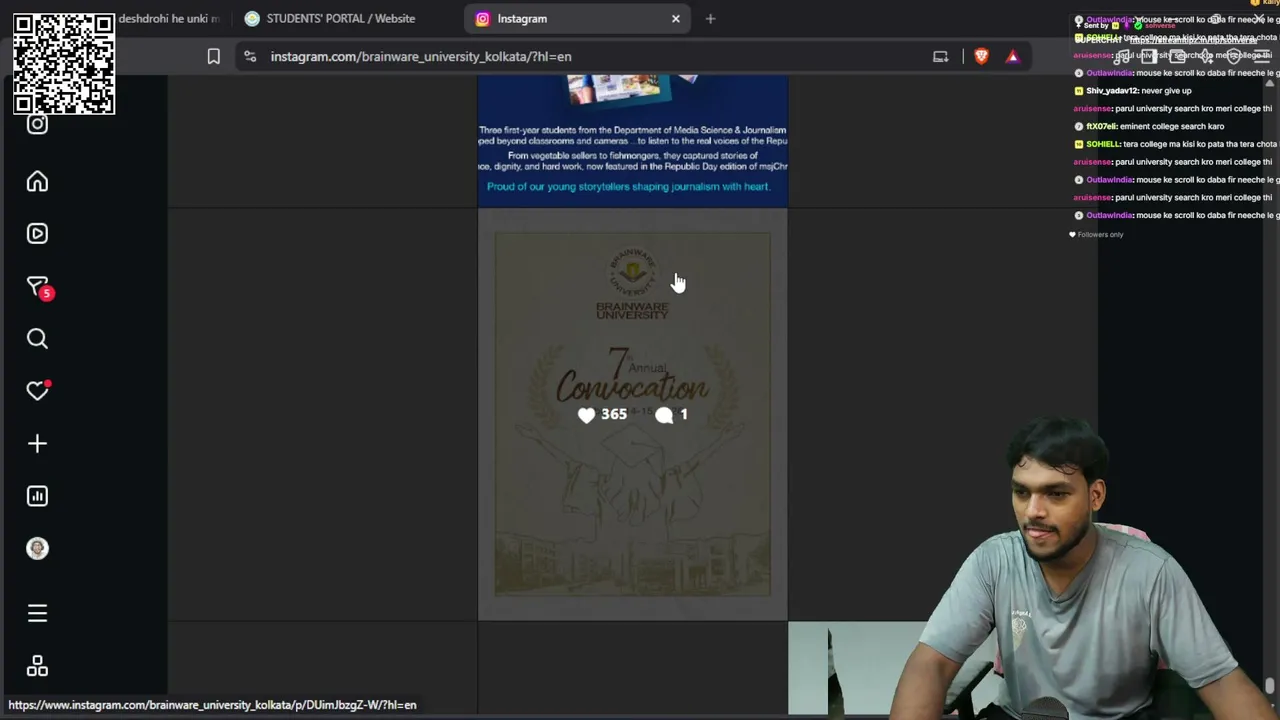Open Instagram Home from the sidebar
Viewport: 1280px width, 720px height.
[x=37, y=182]
